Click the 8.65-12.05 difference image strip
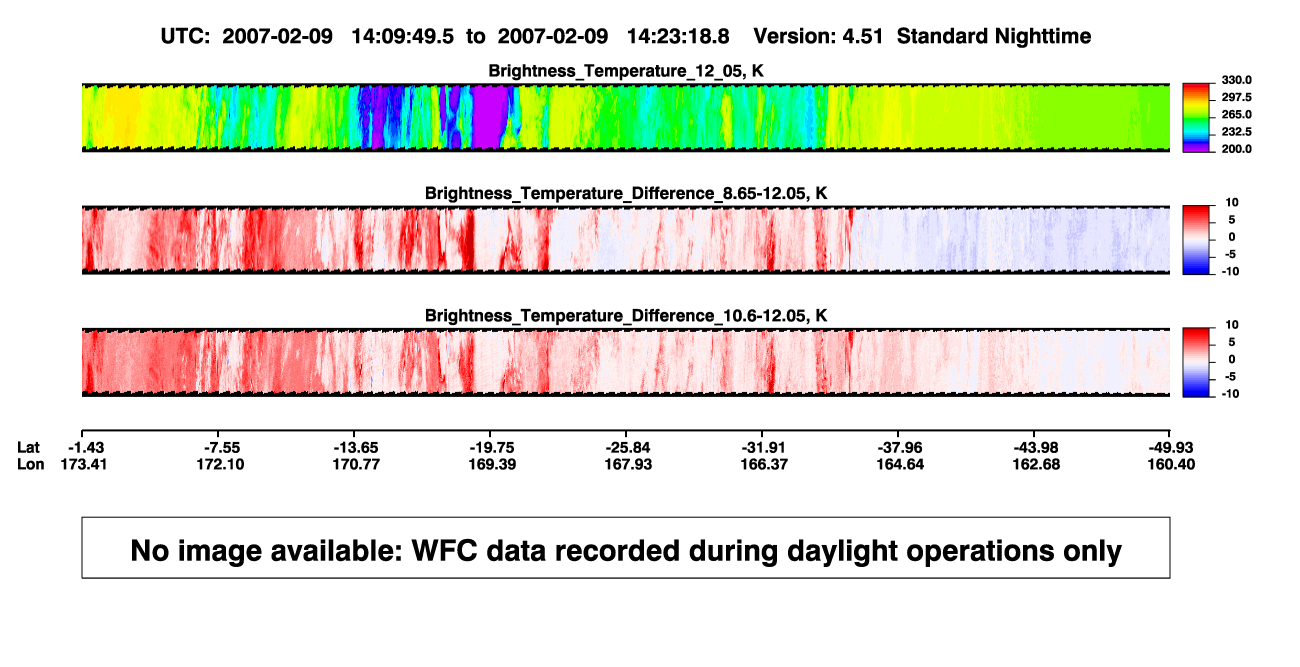The image size is (1300, 667). [626, 240]
